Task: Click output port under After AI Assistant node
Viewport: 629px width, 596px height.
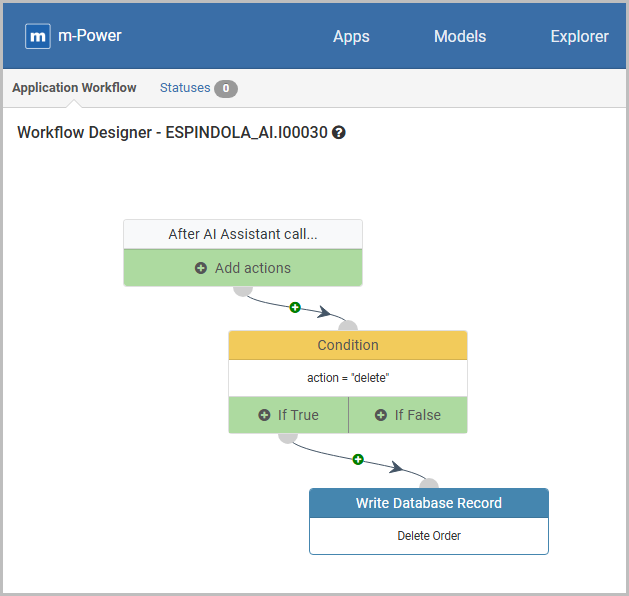Action: 242,289
